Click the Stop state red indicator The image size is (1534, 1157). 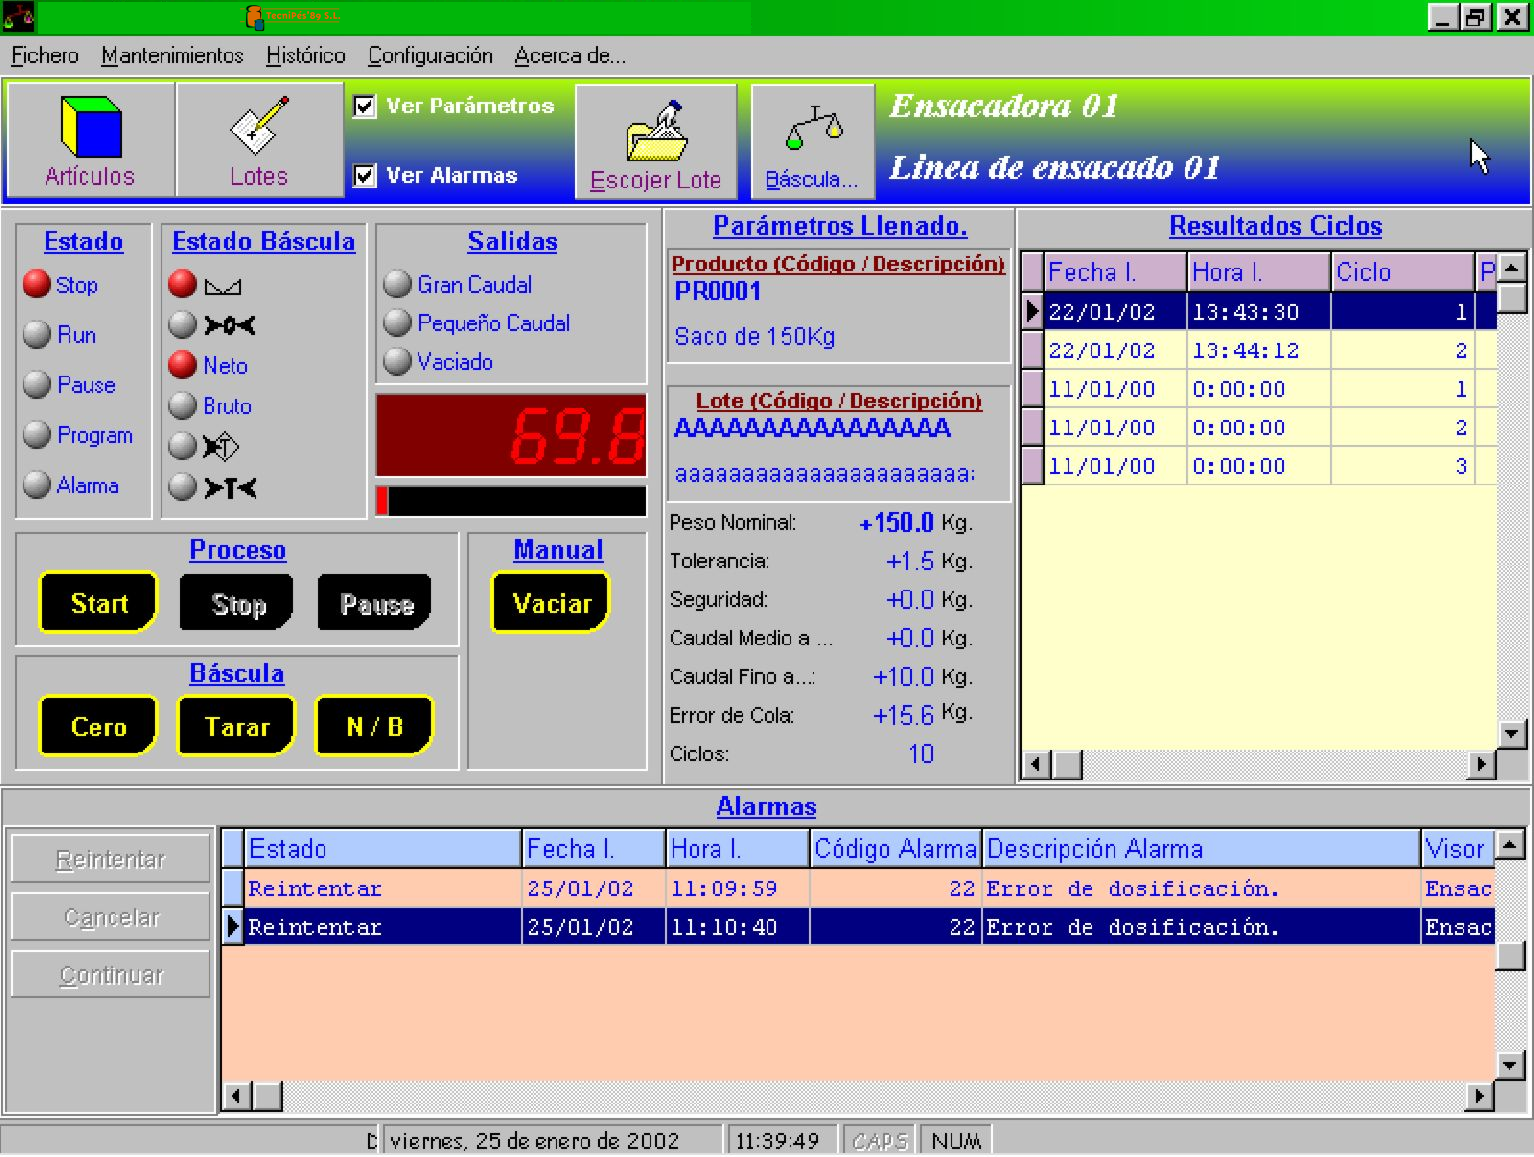(x=37, y=284)
